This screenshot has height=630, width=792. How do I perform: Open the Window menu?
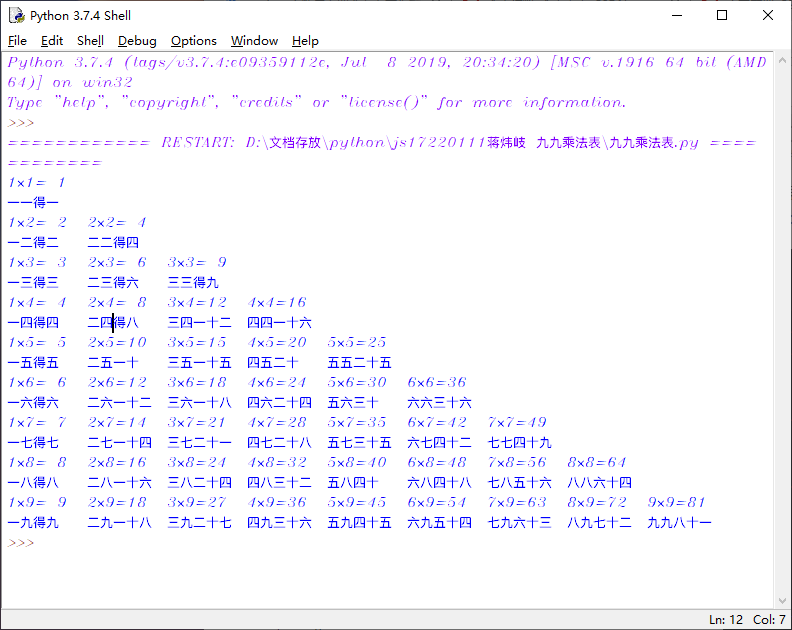tap(255, 41)
